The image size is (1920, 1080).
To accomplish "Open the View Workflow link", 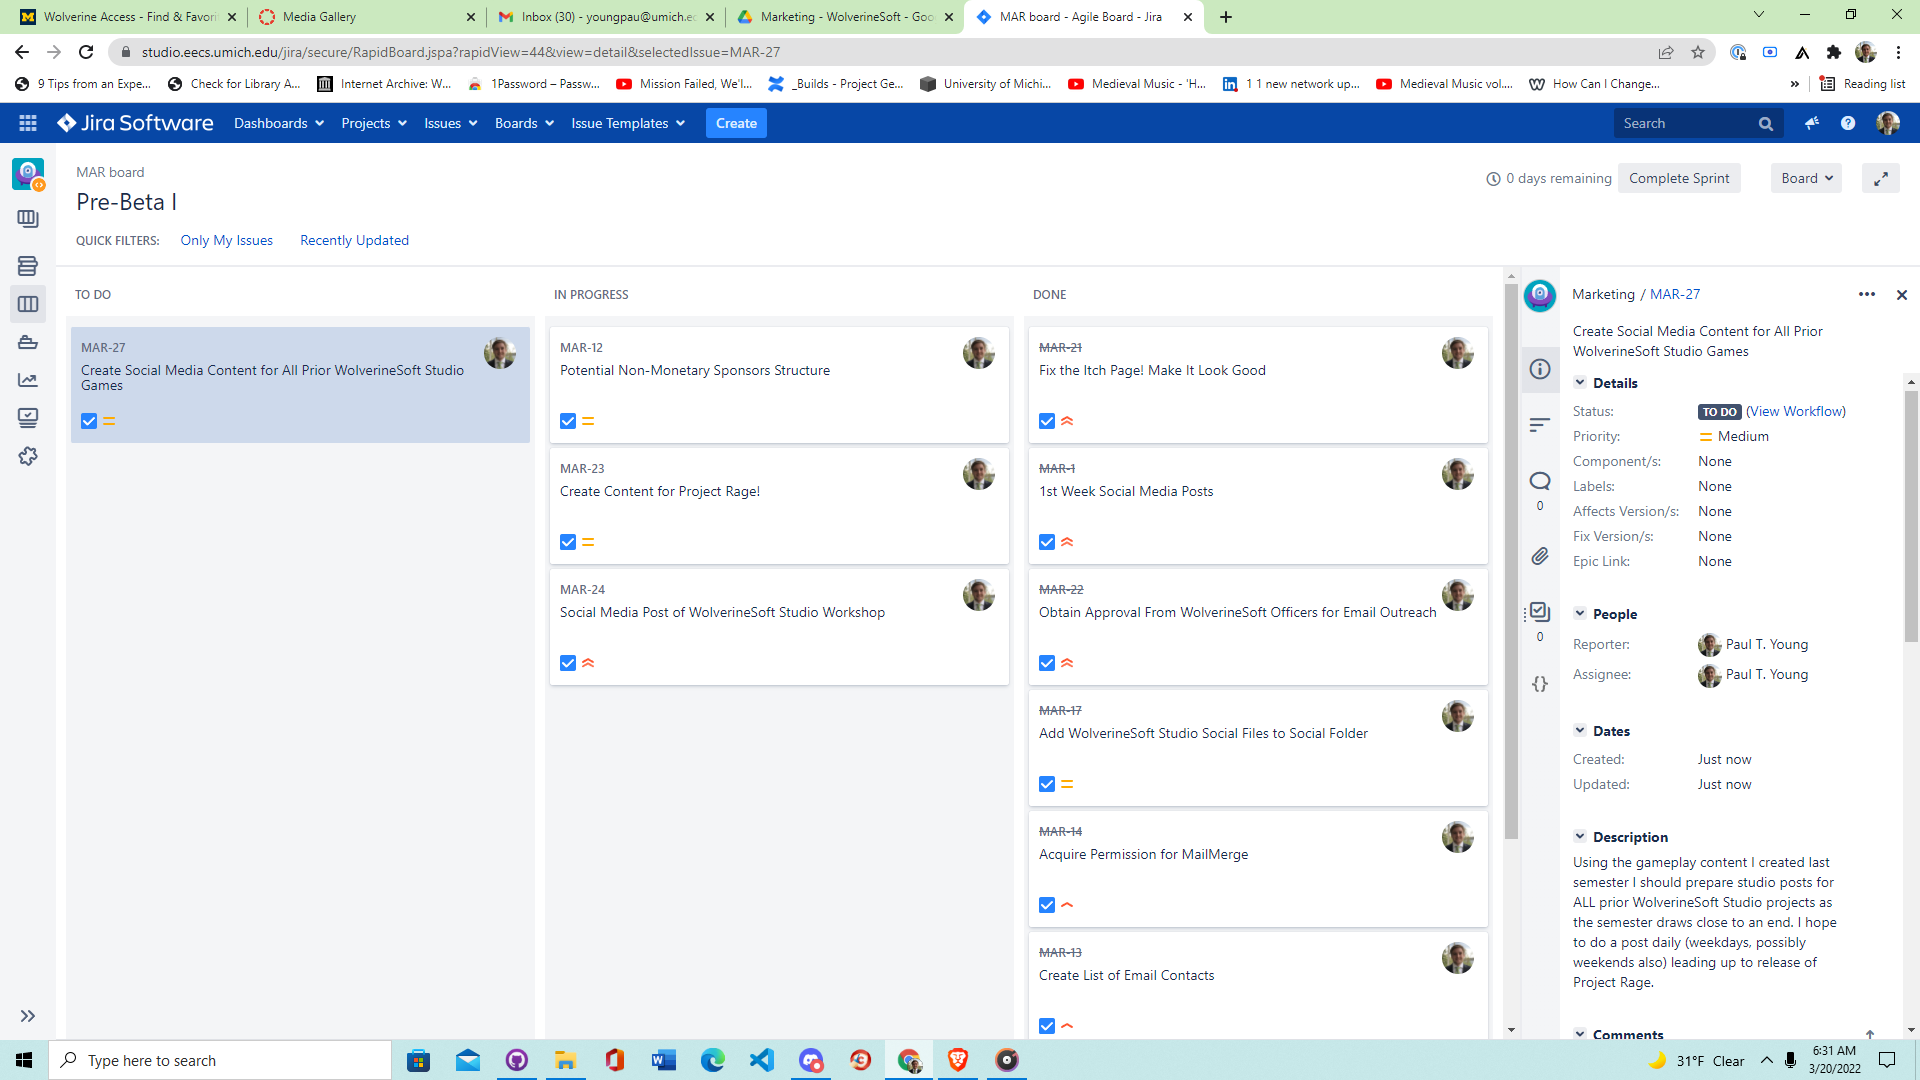I will pos(1796,411).
